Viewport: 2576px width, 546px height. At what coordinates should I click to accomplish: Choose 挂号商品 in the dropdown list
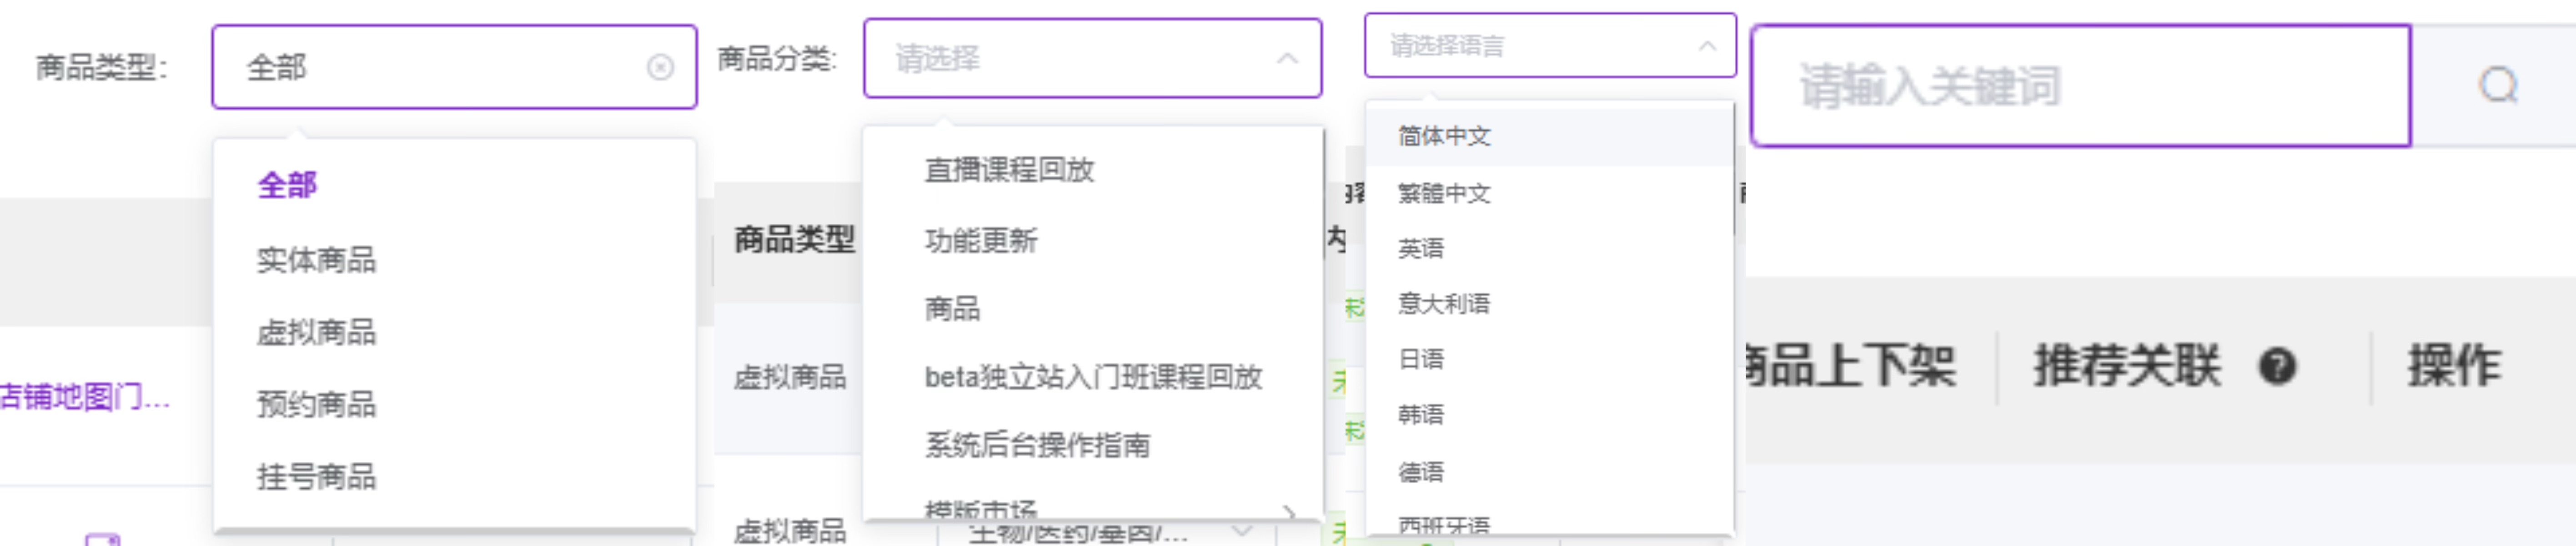coord(316,476)
